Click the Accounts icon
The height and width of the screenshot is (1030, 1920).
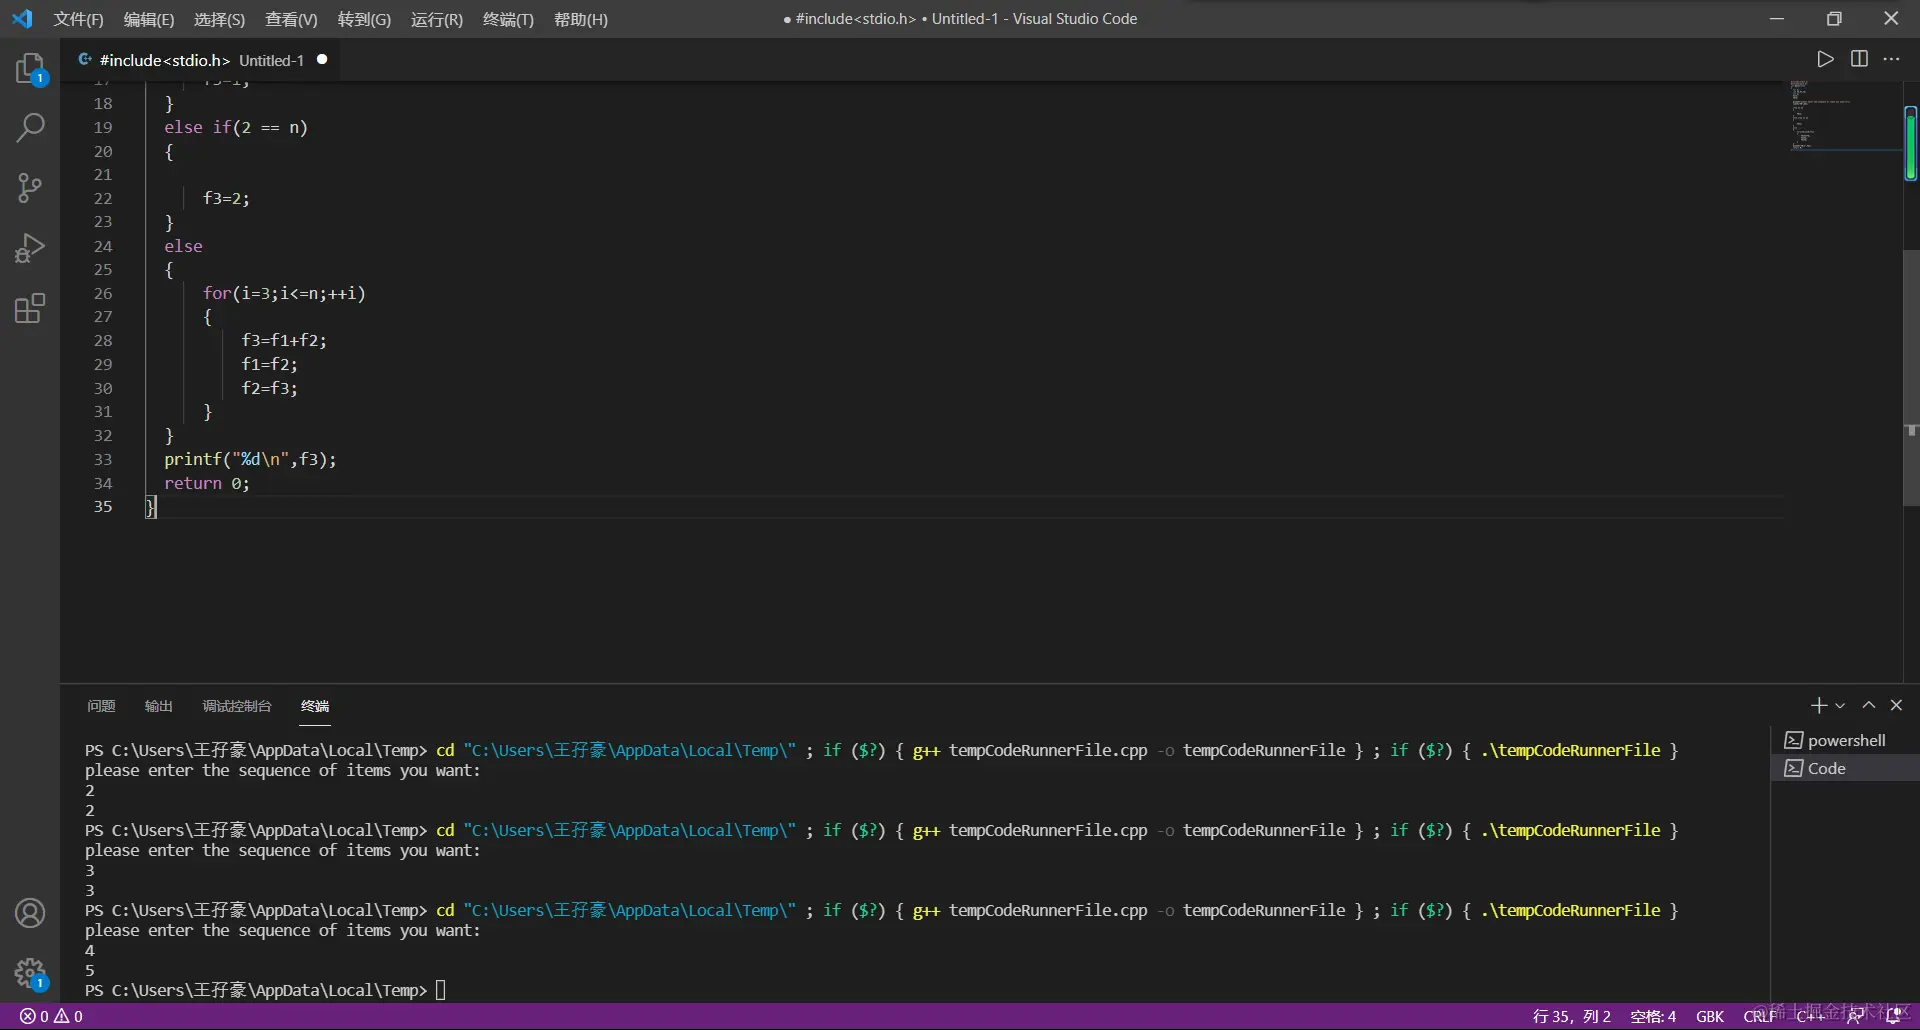coord(30,913)
